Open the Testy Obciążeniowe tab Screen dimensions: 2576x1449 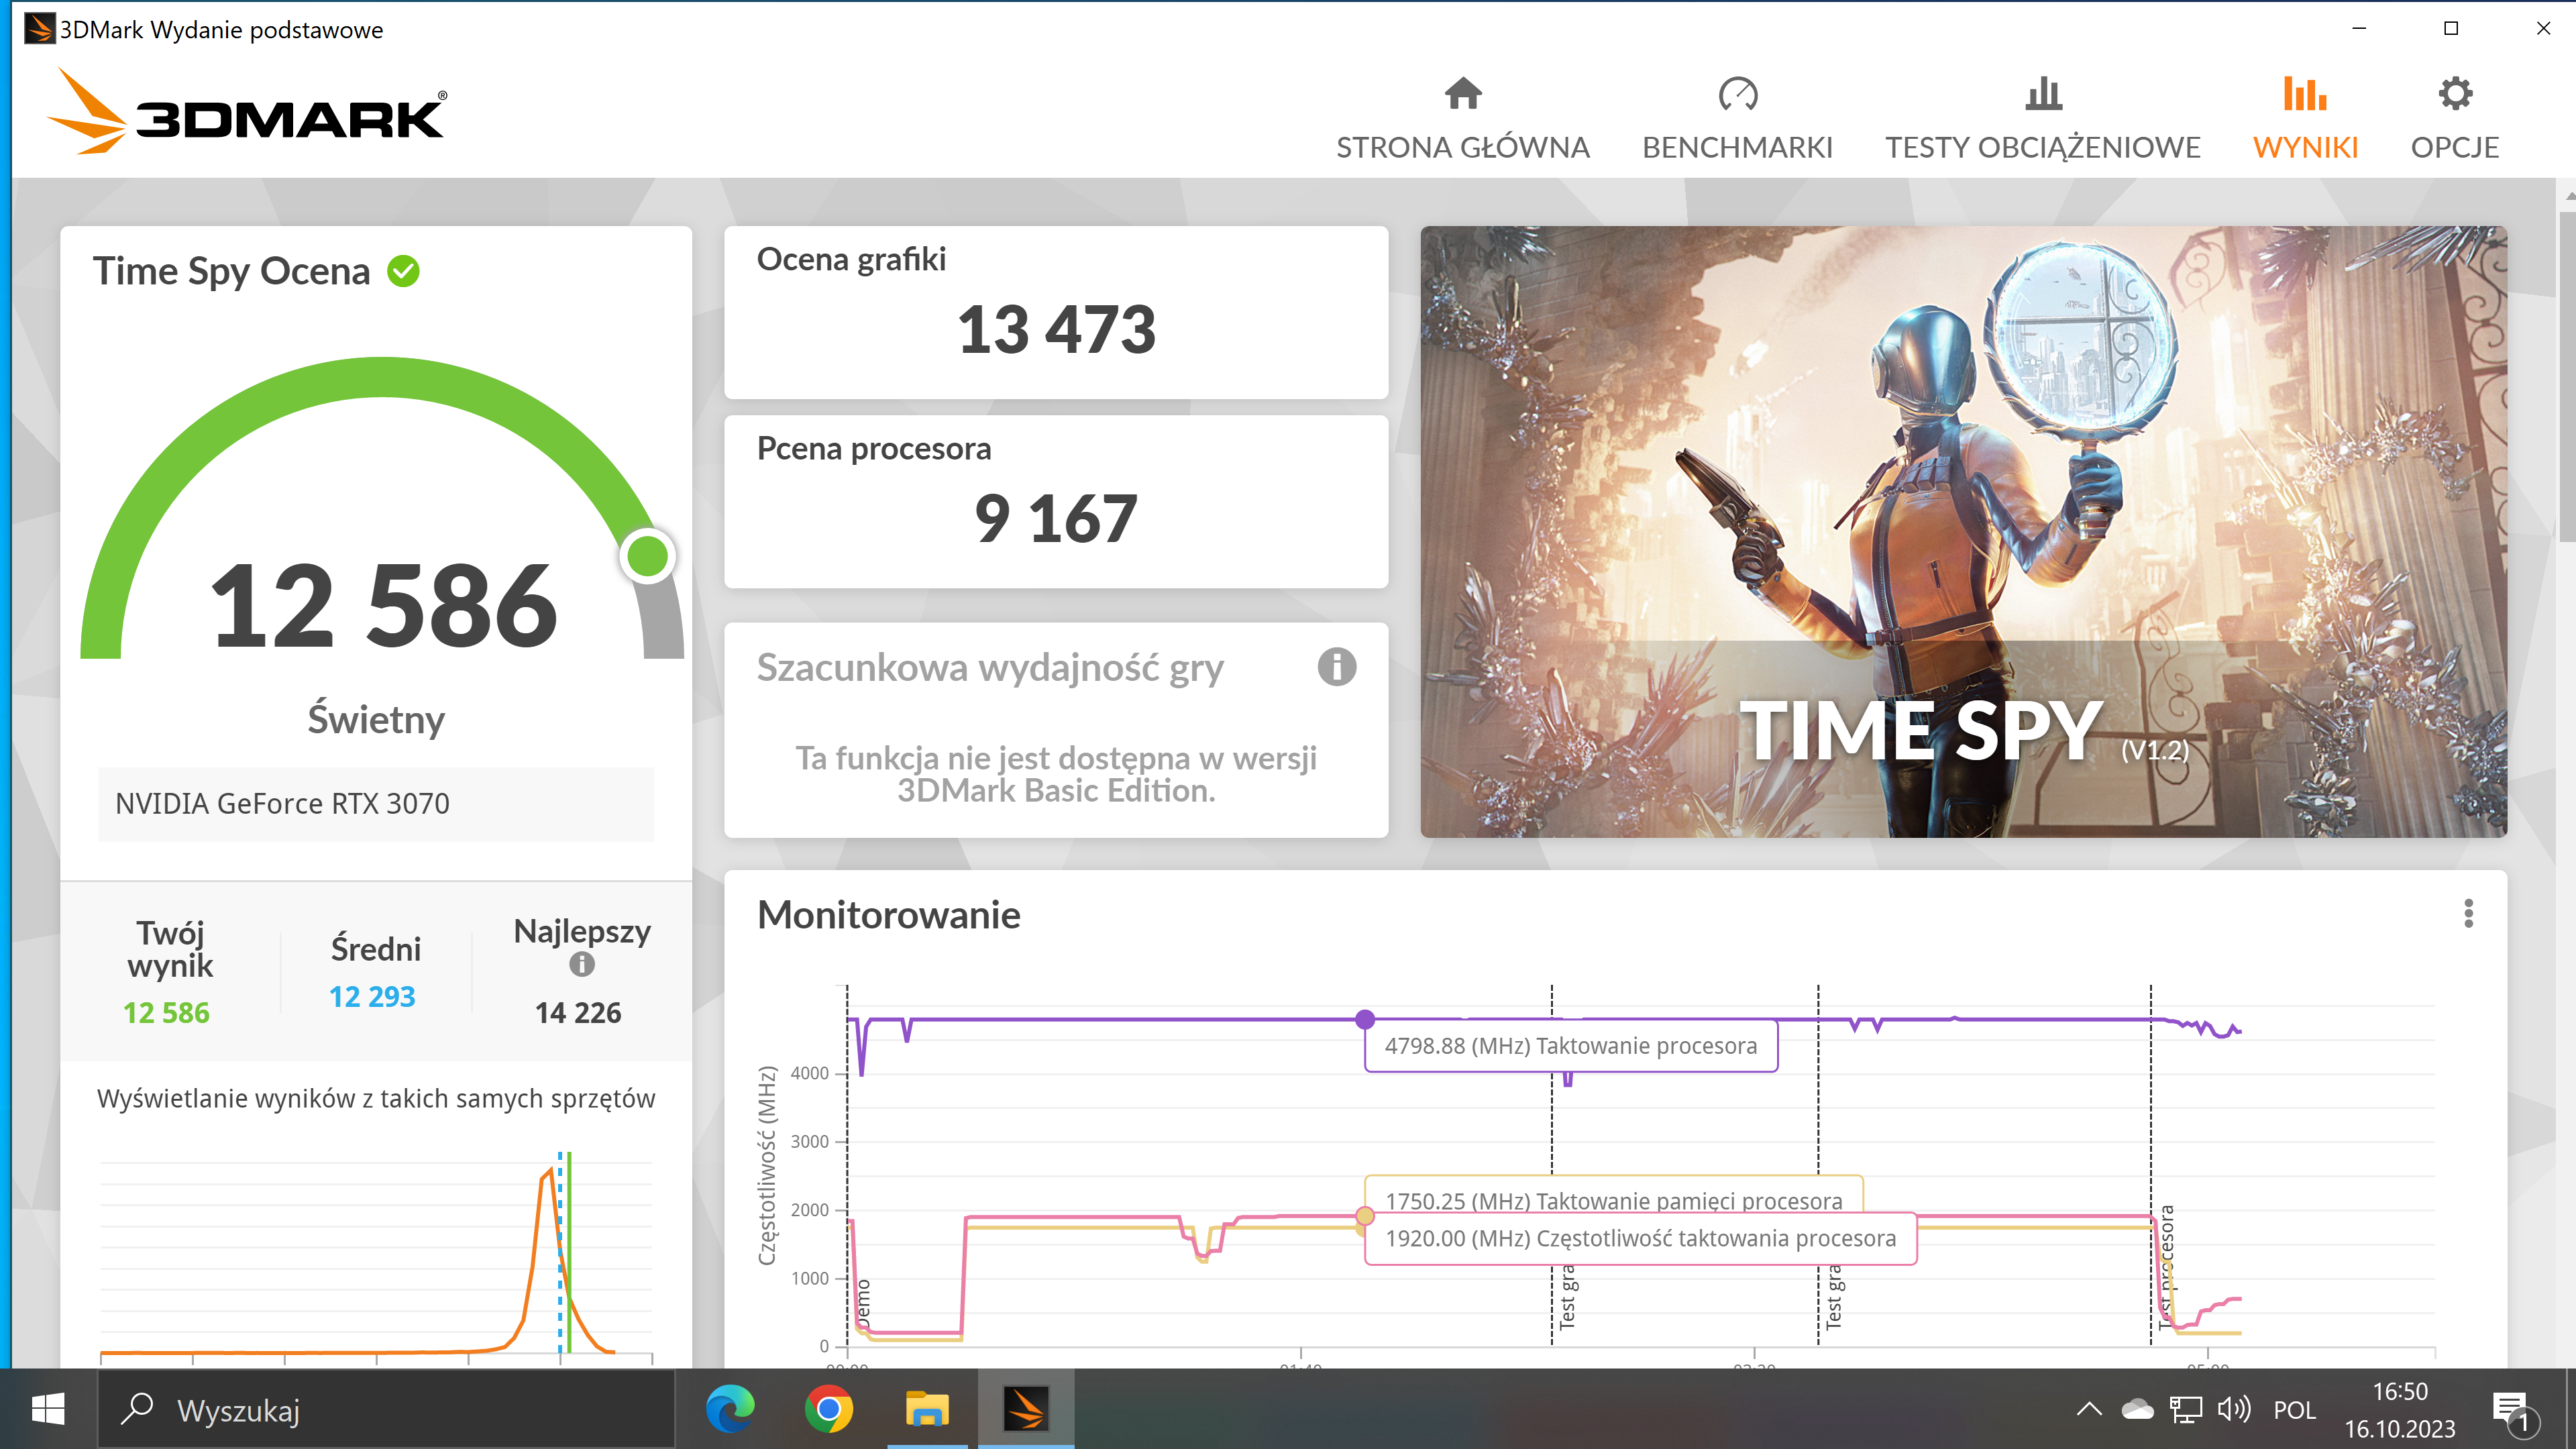2043,119
